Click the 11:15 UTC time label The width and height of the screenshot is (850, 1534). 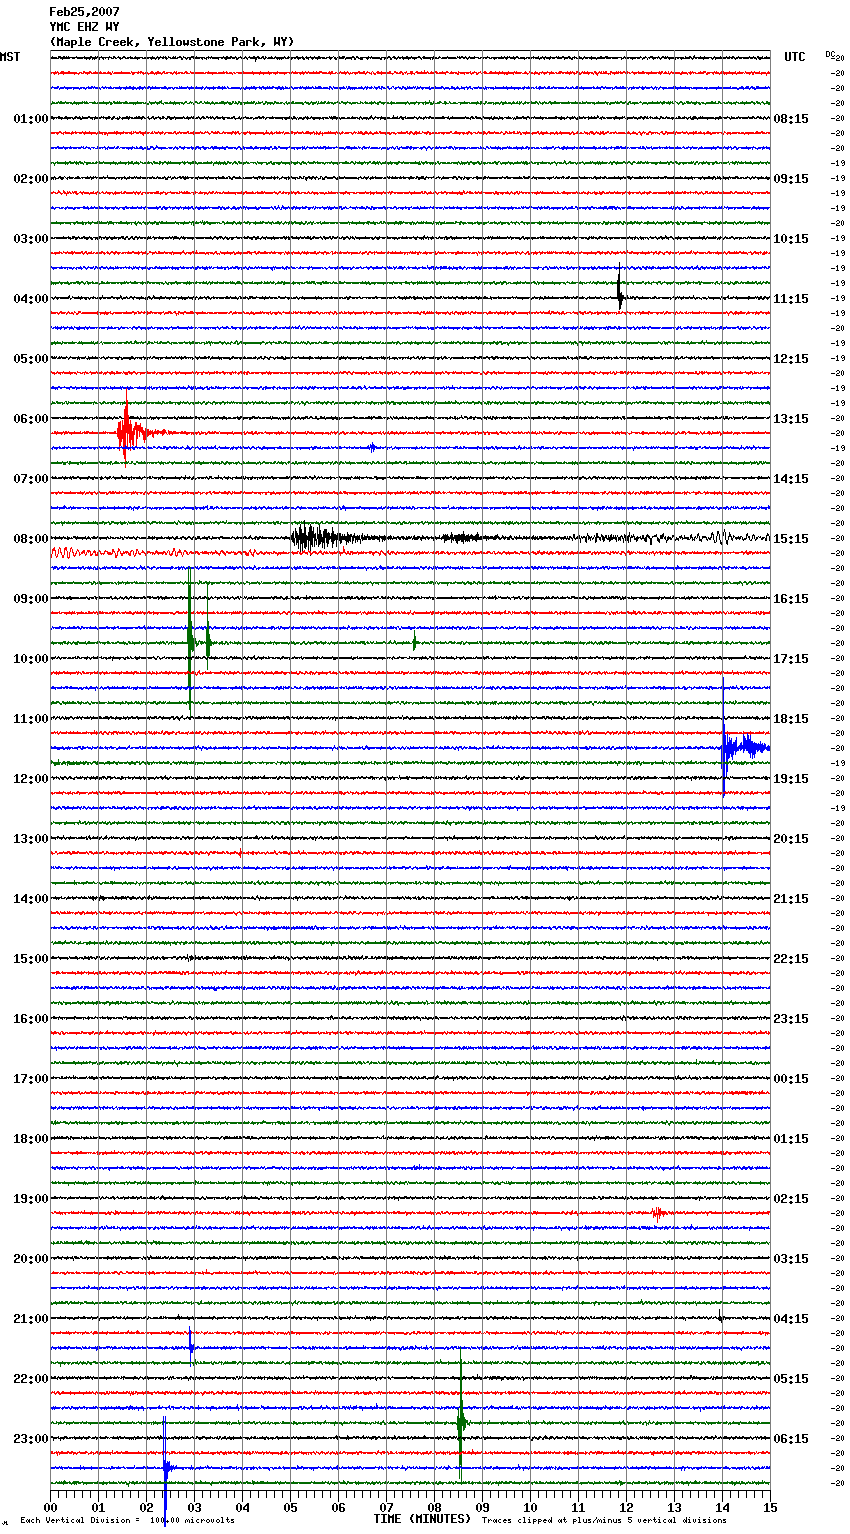tap(791, 299)
